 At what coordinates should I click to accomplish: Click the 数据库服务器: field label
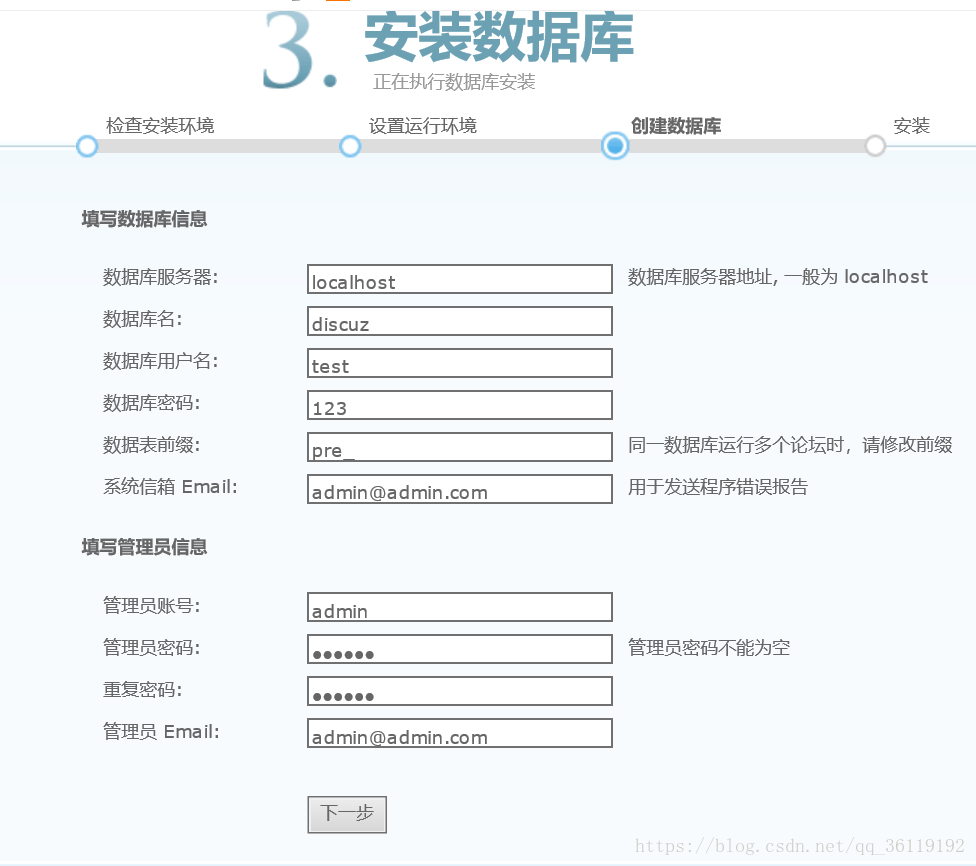tap(161, 277)
